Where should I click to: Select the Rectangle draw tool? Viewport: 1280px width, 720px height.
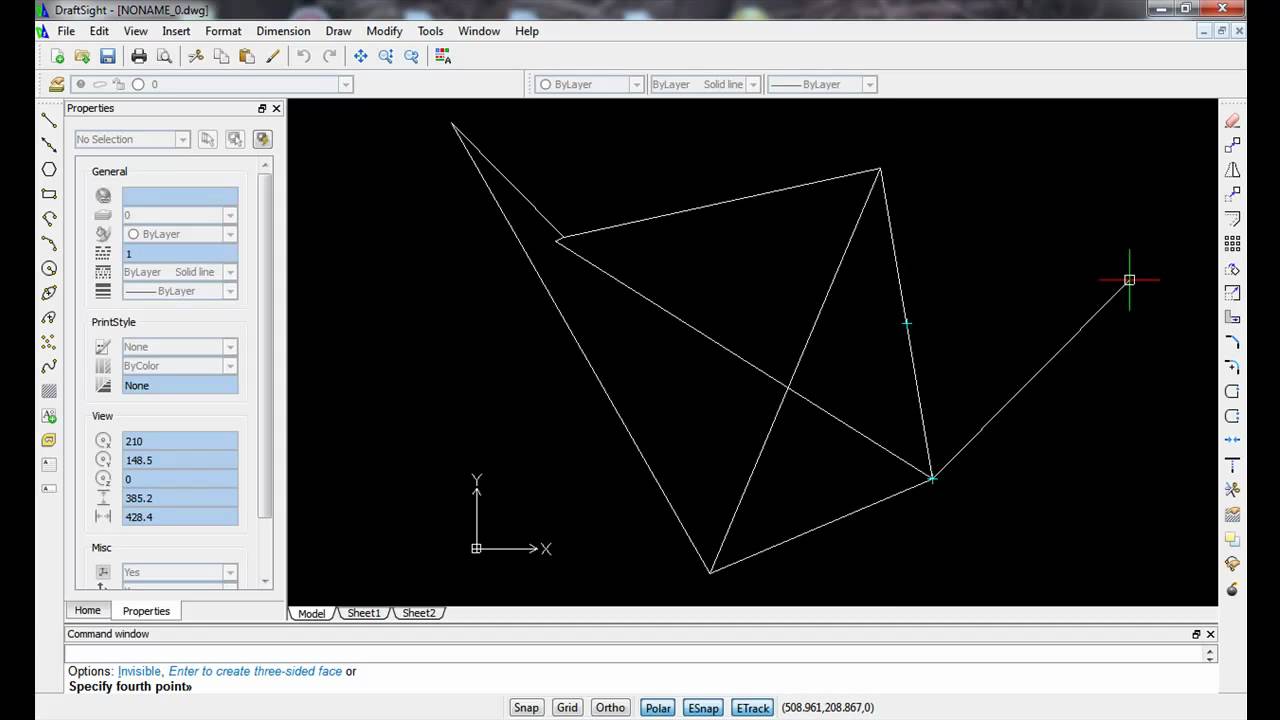pos(49,194)
